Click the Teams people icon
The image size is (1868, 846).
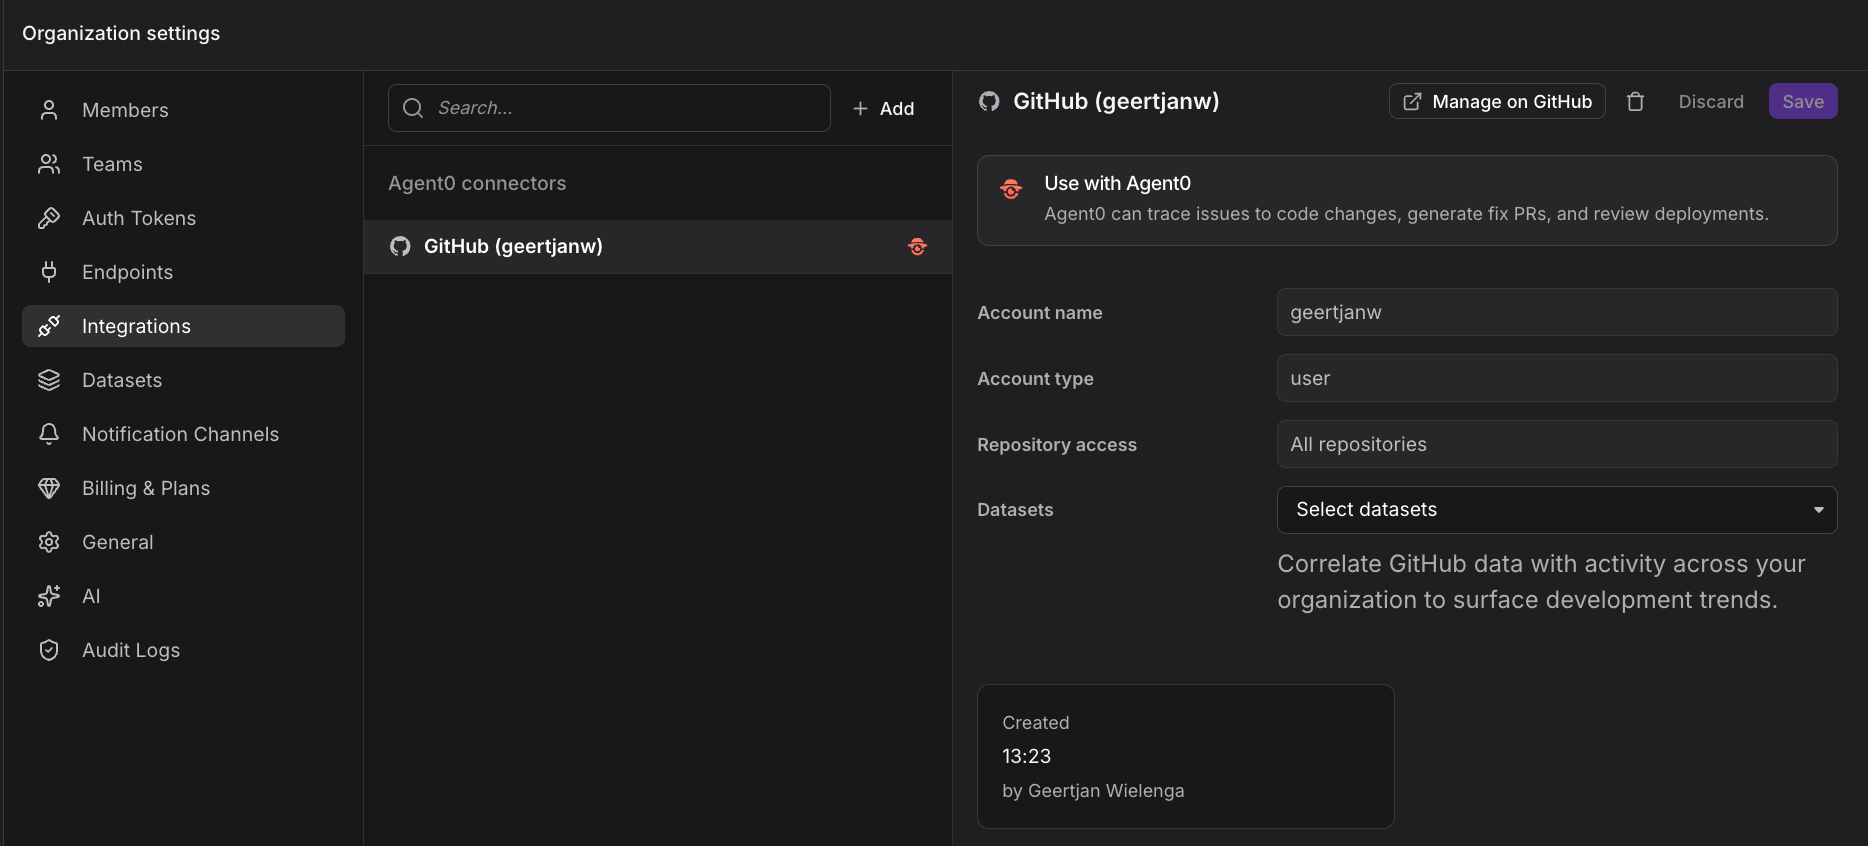tap(49, 164)
